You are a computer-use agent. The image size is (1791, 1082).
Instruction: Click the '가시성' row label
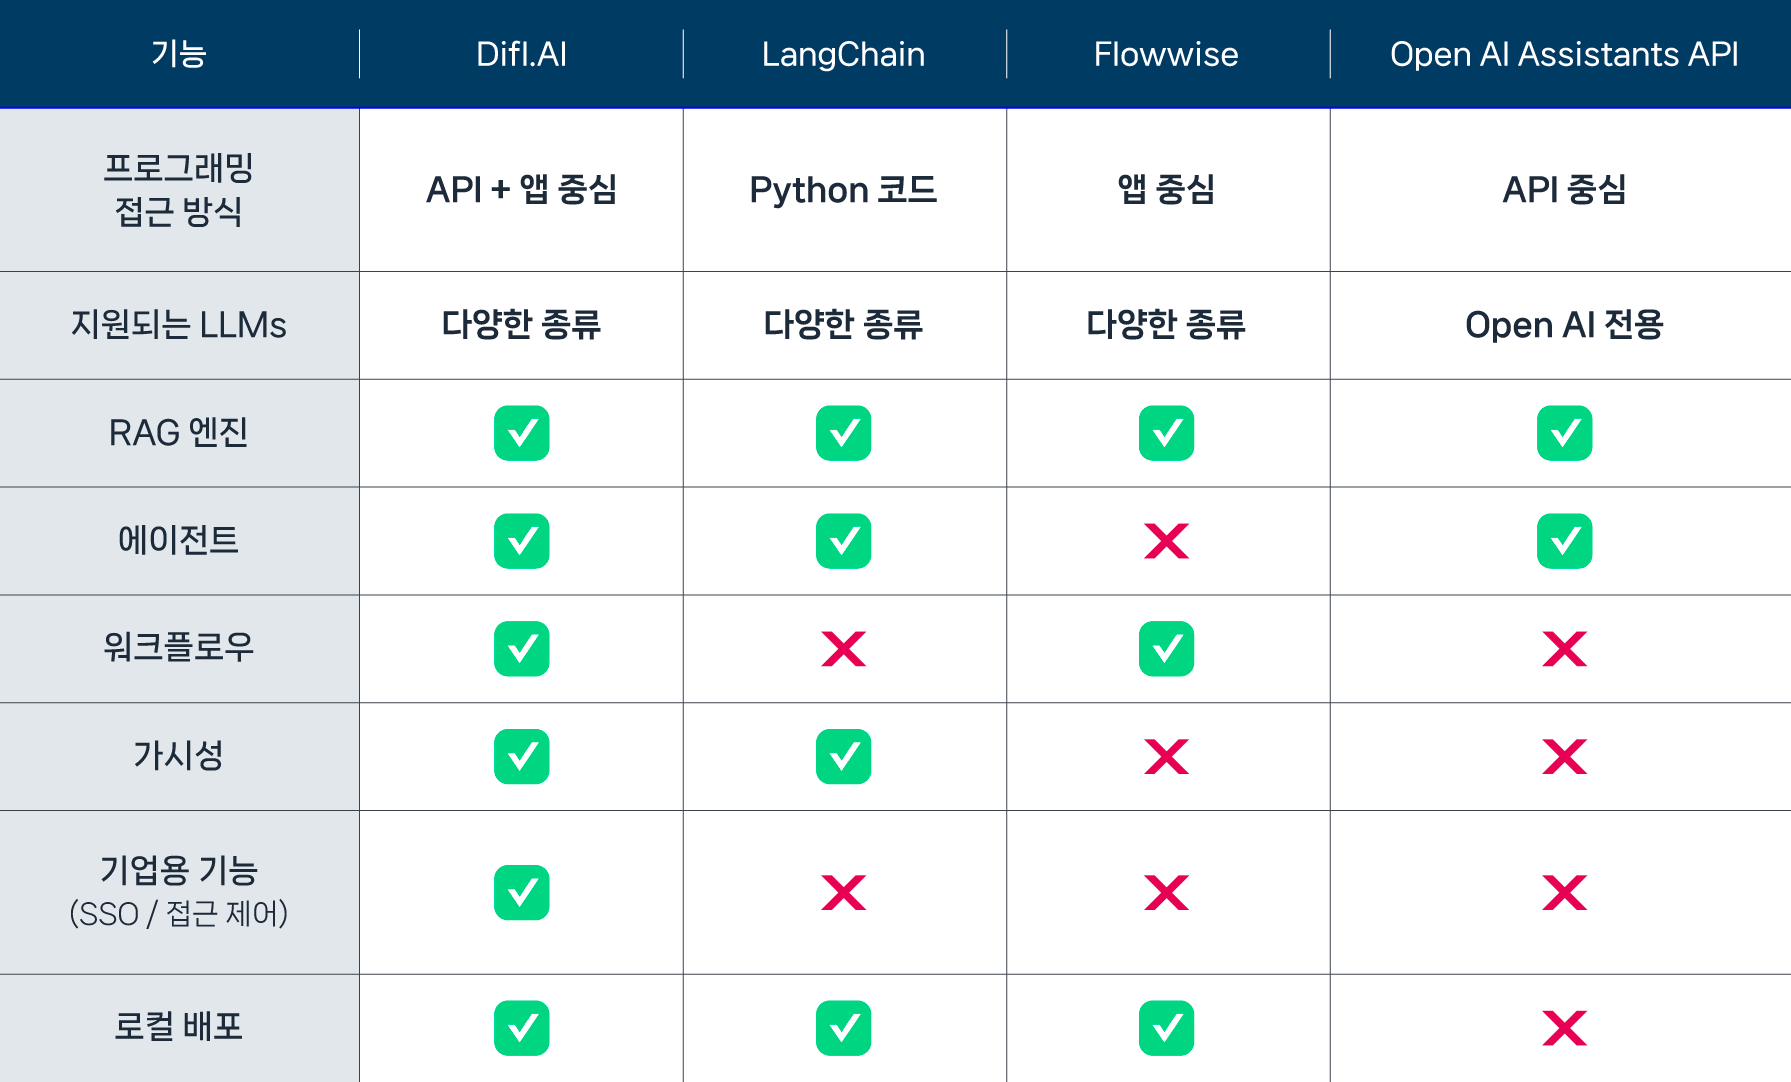[x=179, y=755]
